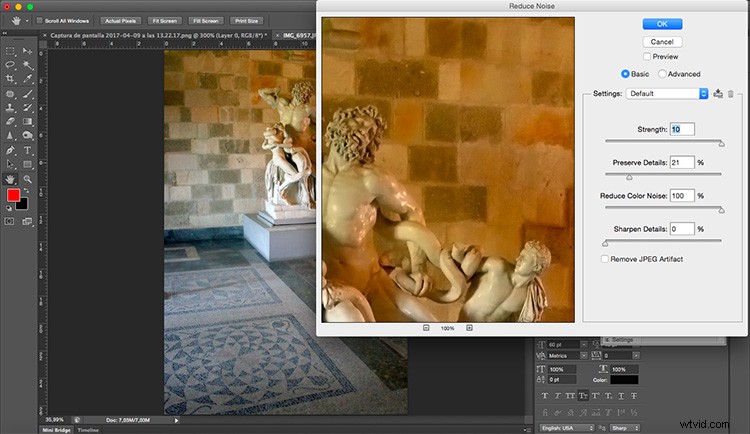Screen dimensions: 750x434
Task: Click the Fit Screen button
Action: (x=165, y=21)
